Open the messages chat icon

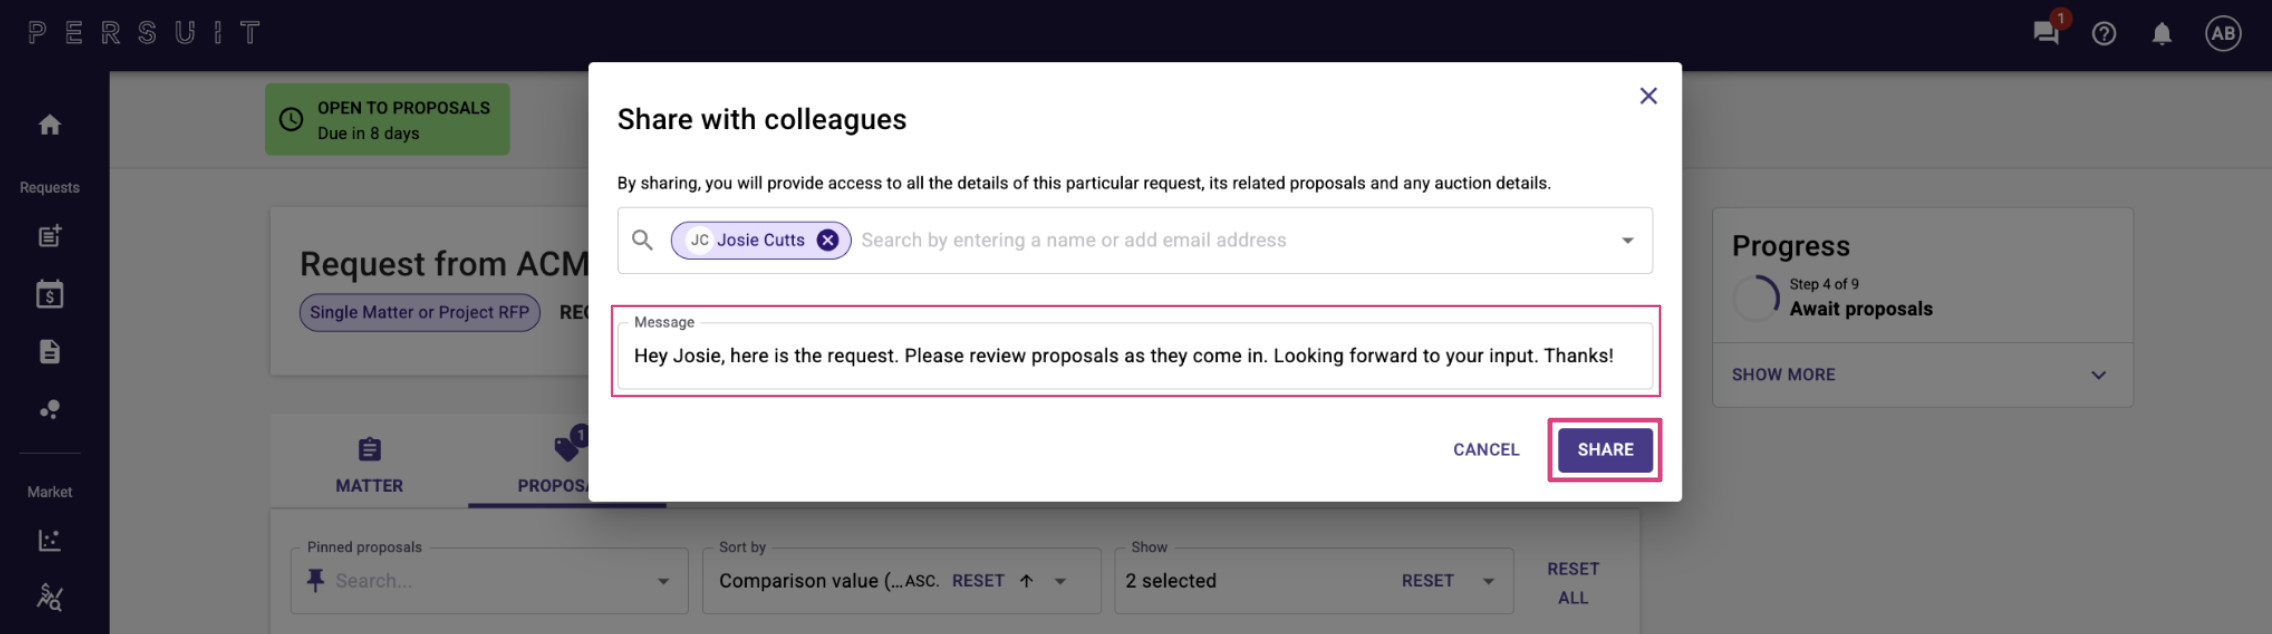click(2045, 34)
